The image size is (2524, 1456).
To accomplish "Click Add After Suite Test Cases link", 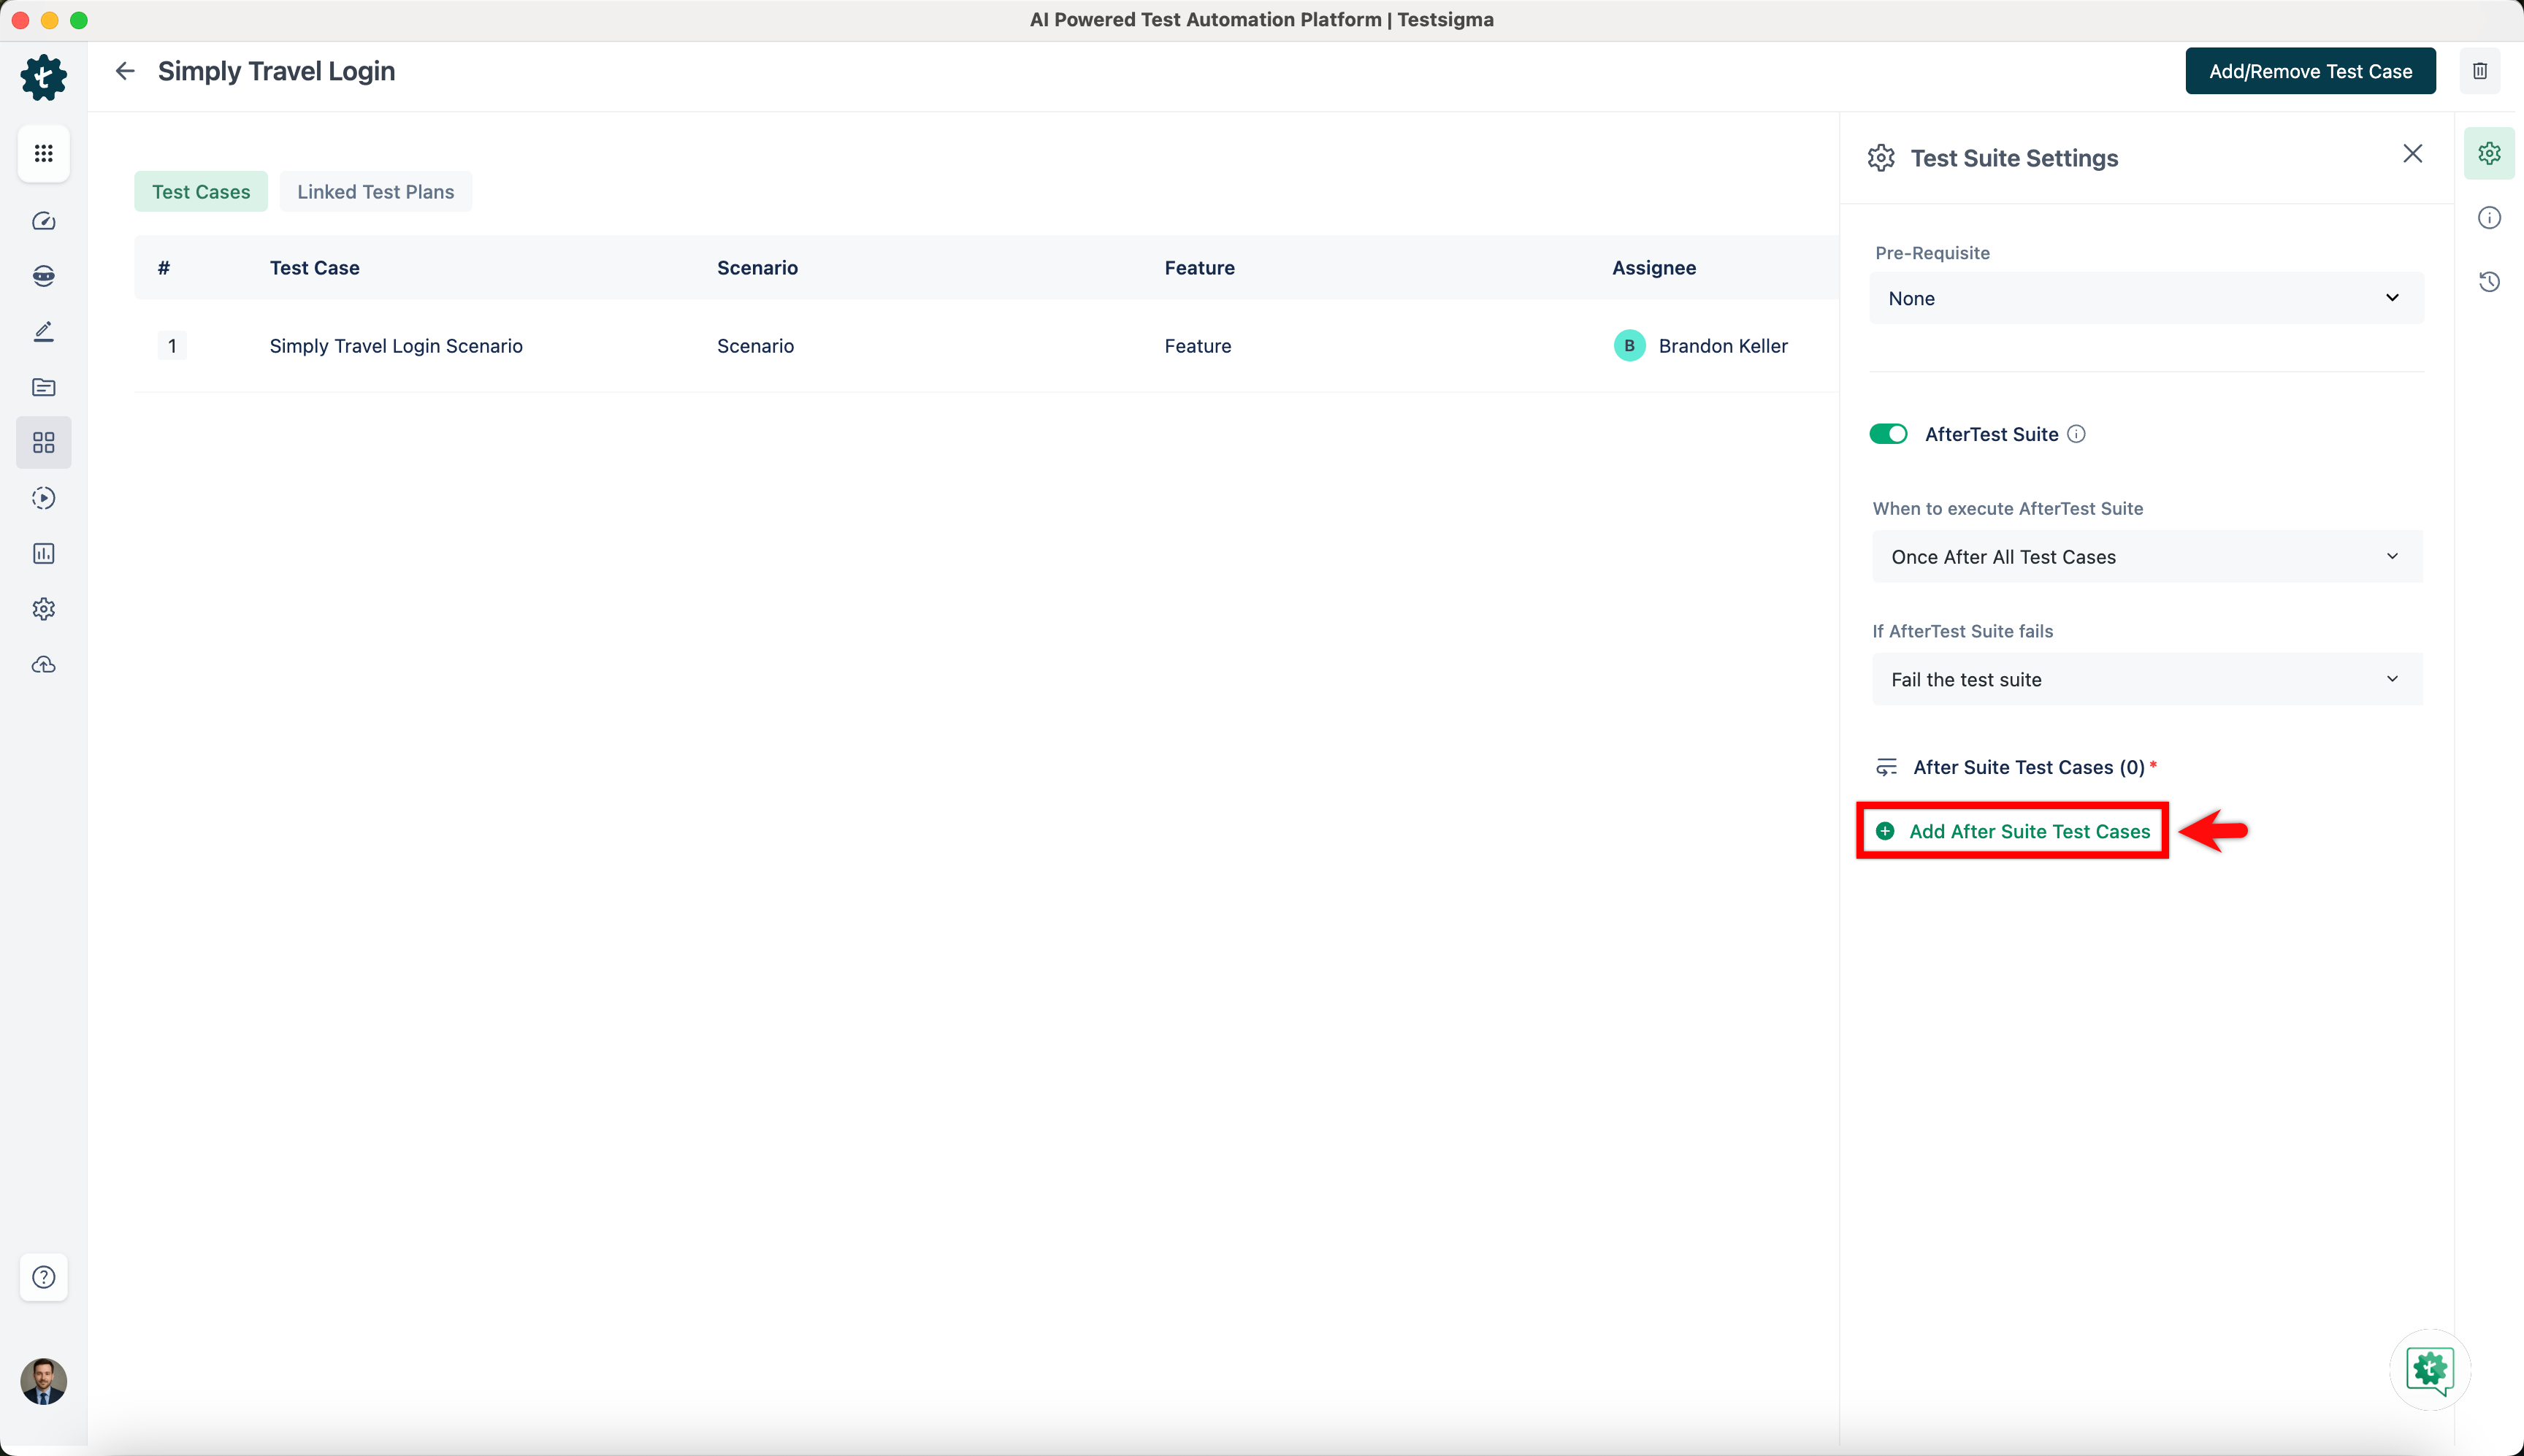I will [2028, 832].
